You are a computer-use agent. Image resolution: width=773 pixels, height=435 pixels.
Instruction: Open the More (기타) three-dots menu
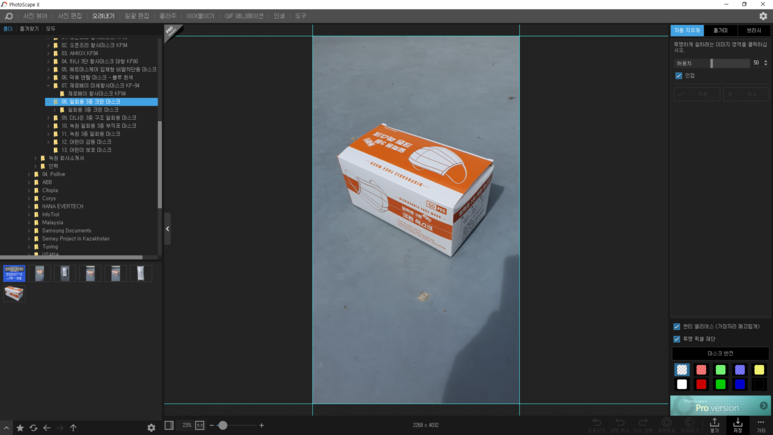761,425
